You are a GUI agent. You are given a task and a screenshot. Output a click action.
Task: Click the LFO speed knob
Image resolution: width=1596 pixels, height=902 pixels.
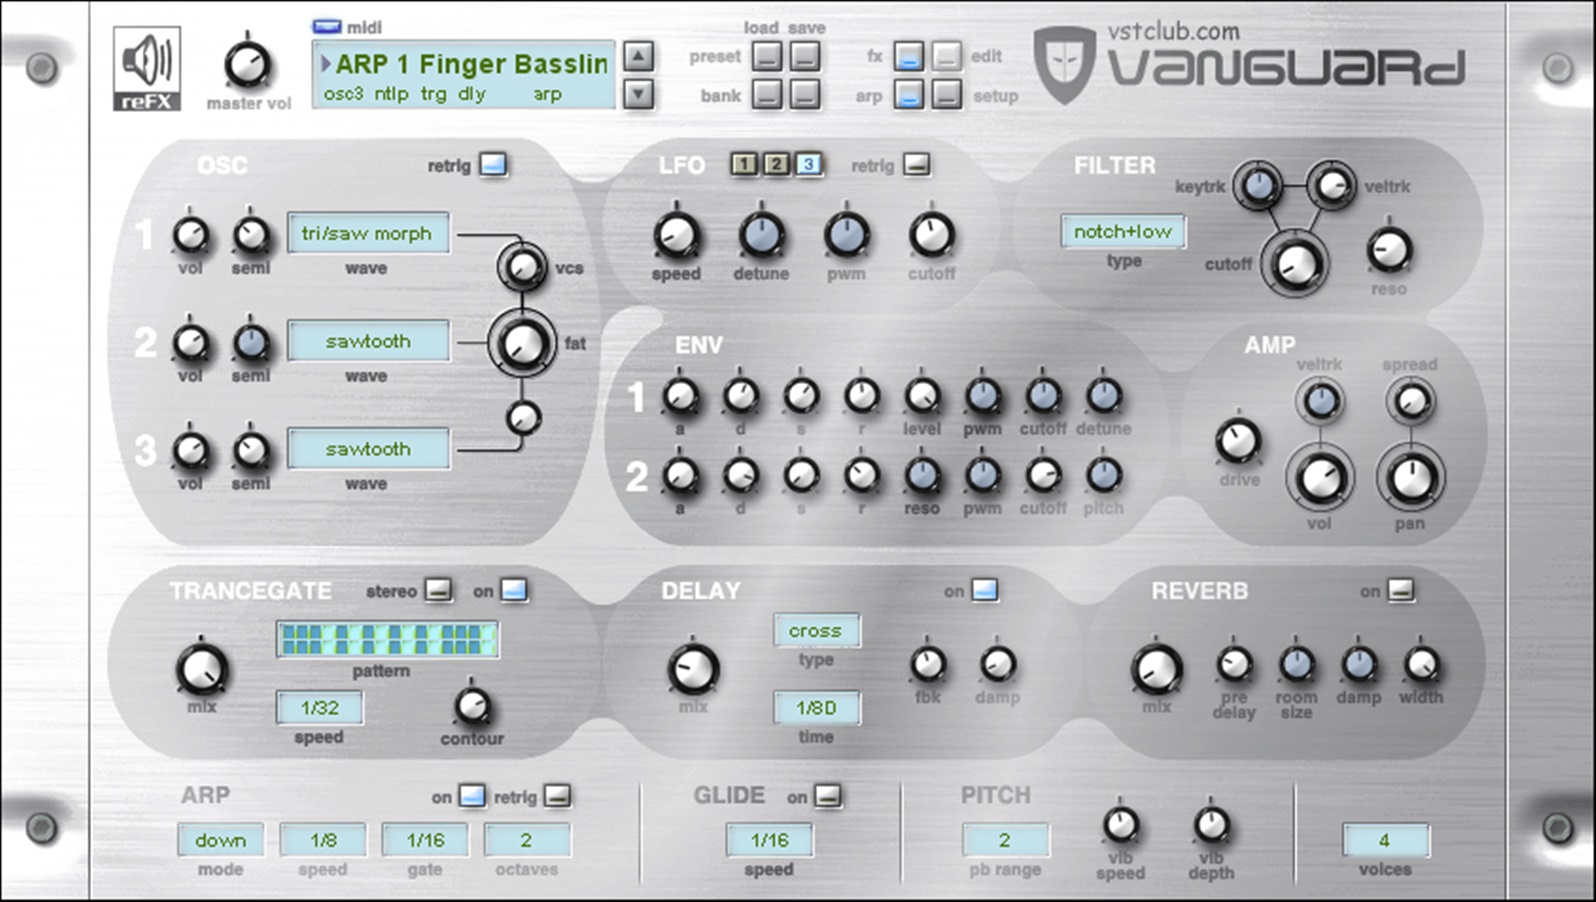(676, 236)
